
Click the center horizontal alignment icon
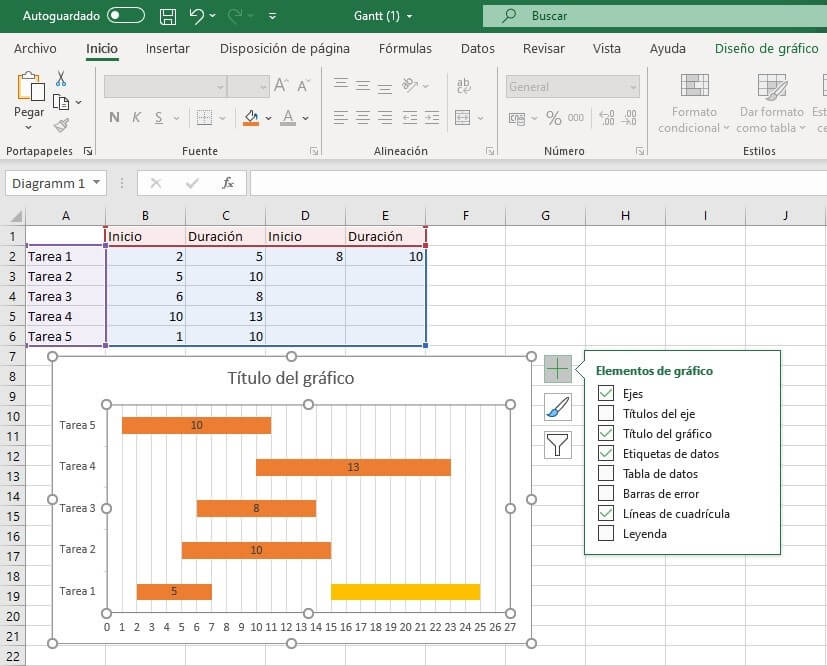point(363,117)
